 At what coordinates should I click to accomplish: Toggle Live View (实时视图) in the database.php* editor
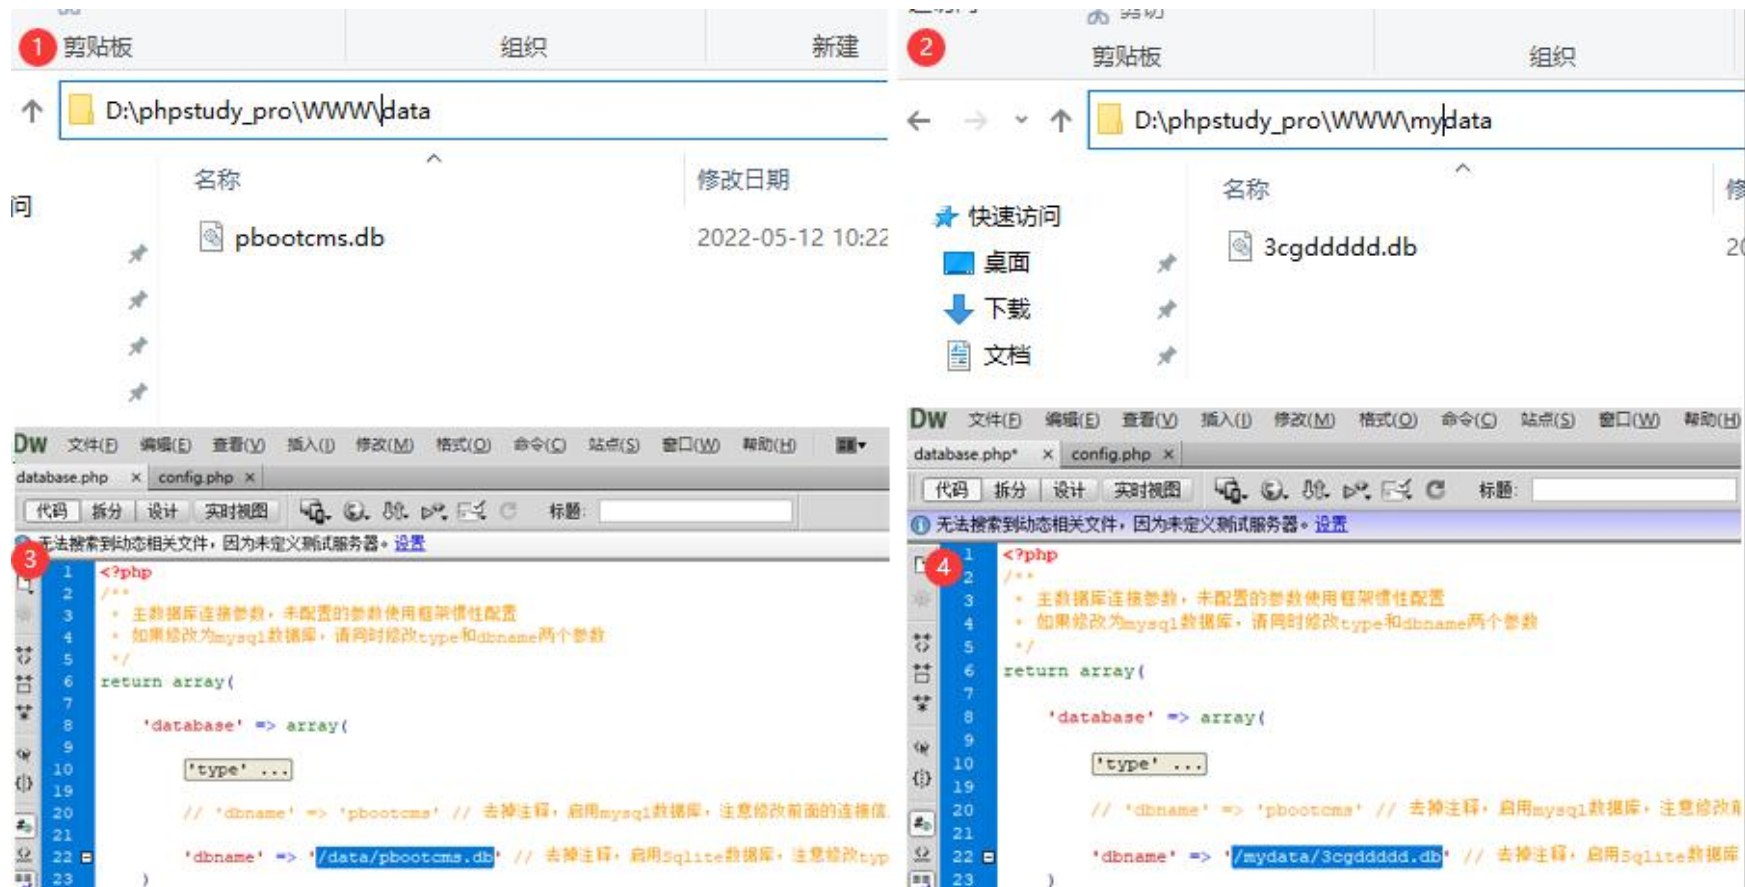click(1147, 489)
